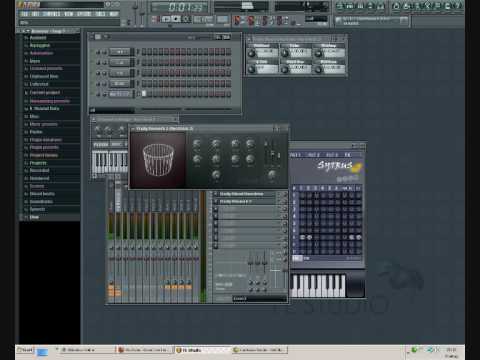The width and height of the screenshot is (480, 360).
Task: Enable the first step of the bottom channel
Action: pyautogui.click(x=144, y=94)
